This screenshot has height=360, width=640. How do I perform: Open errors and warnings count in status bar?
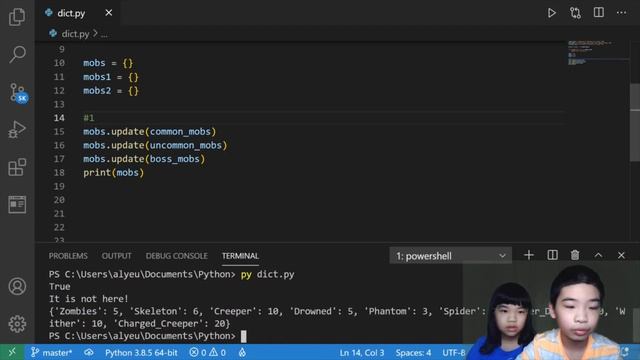point(207,352)
